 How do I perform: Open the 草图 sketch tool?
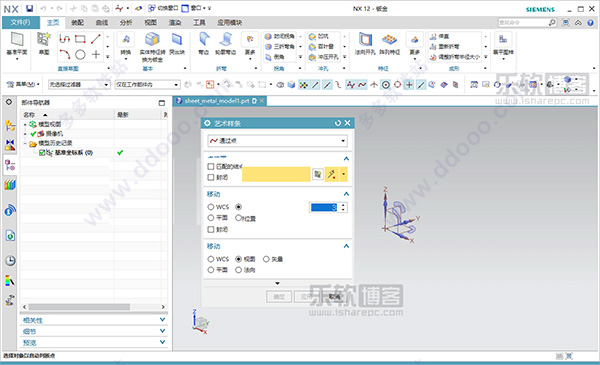click(x=44, y=39)
